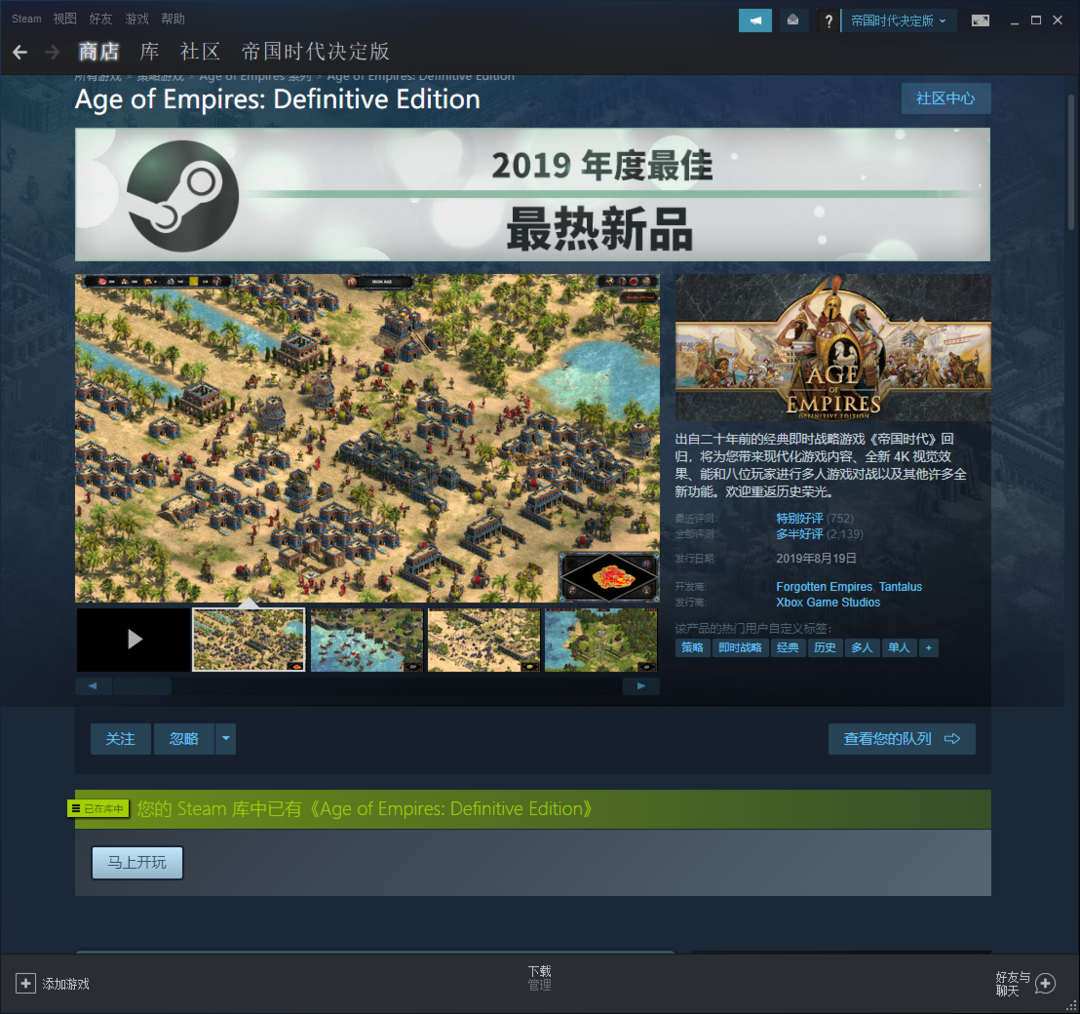1080x1014 pixels.
Task: Expand the account name dropdown
Action: pos(898,20)
